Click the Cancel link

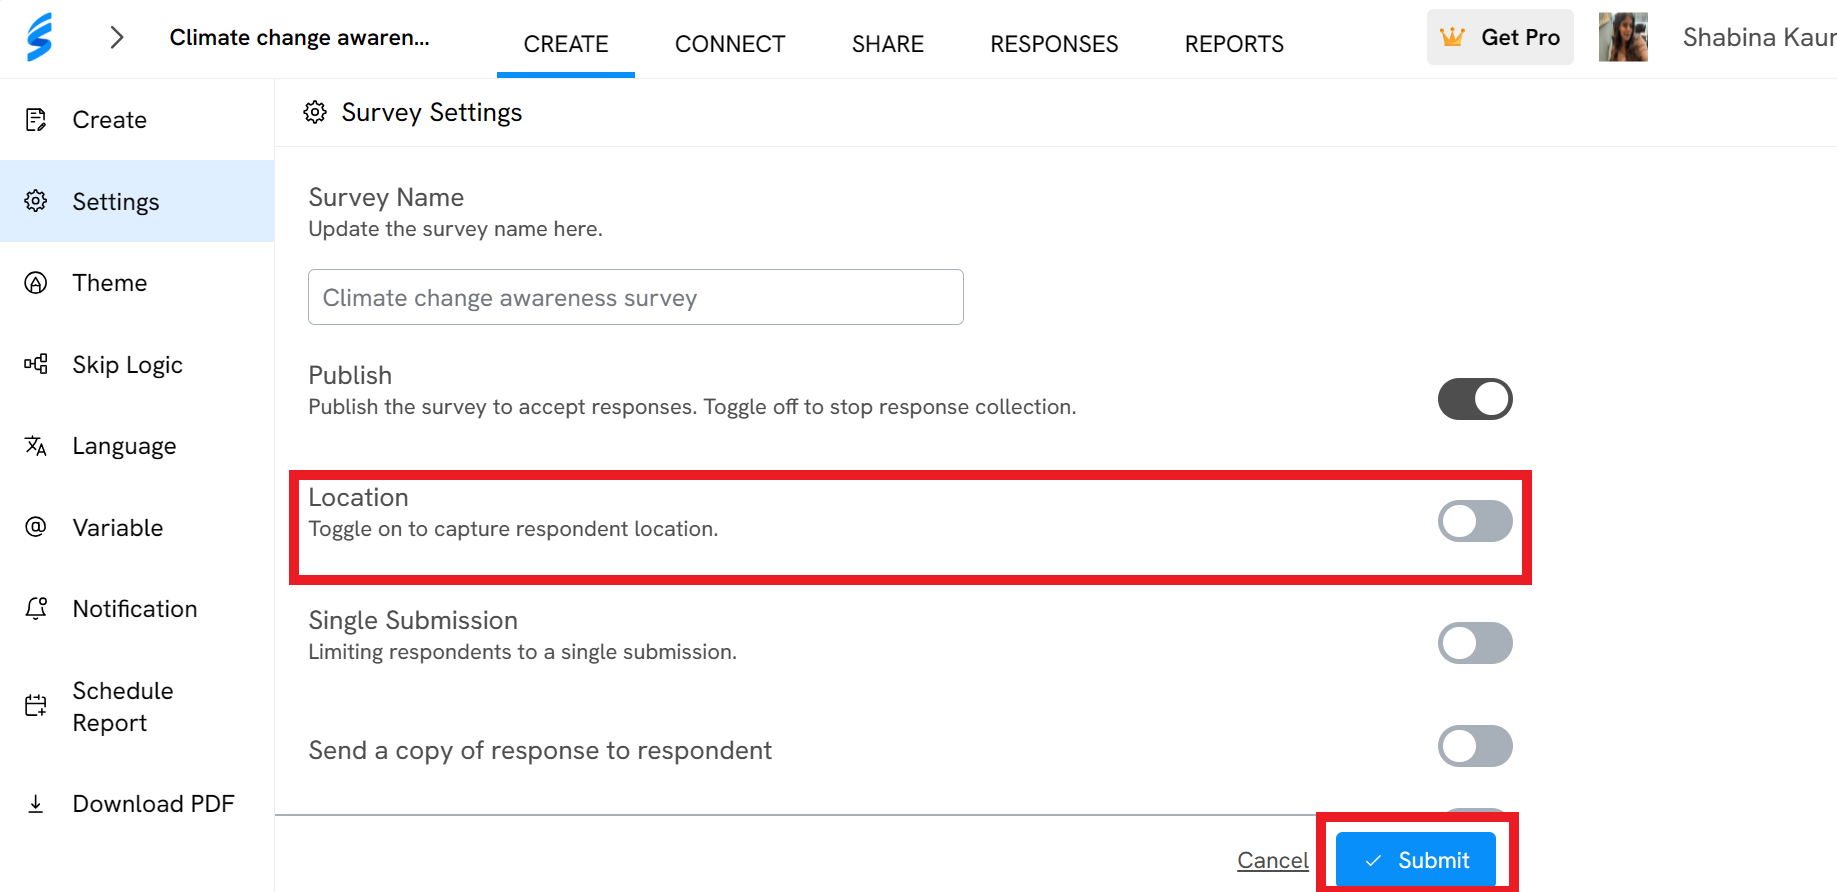[1273, 860]
